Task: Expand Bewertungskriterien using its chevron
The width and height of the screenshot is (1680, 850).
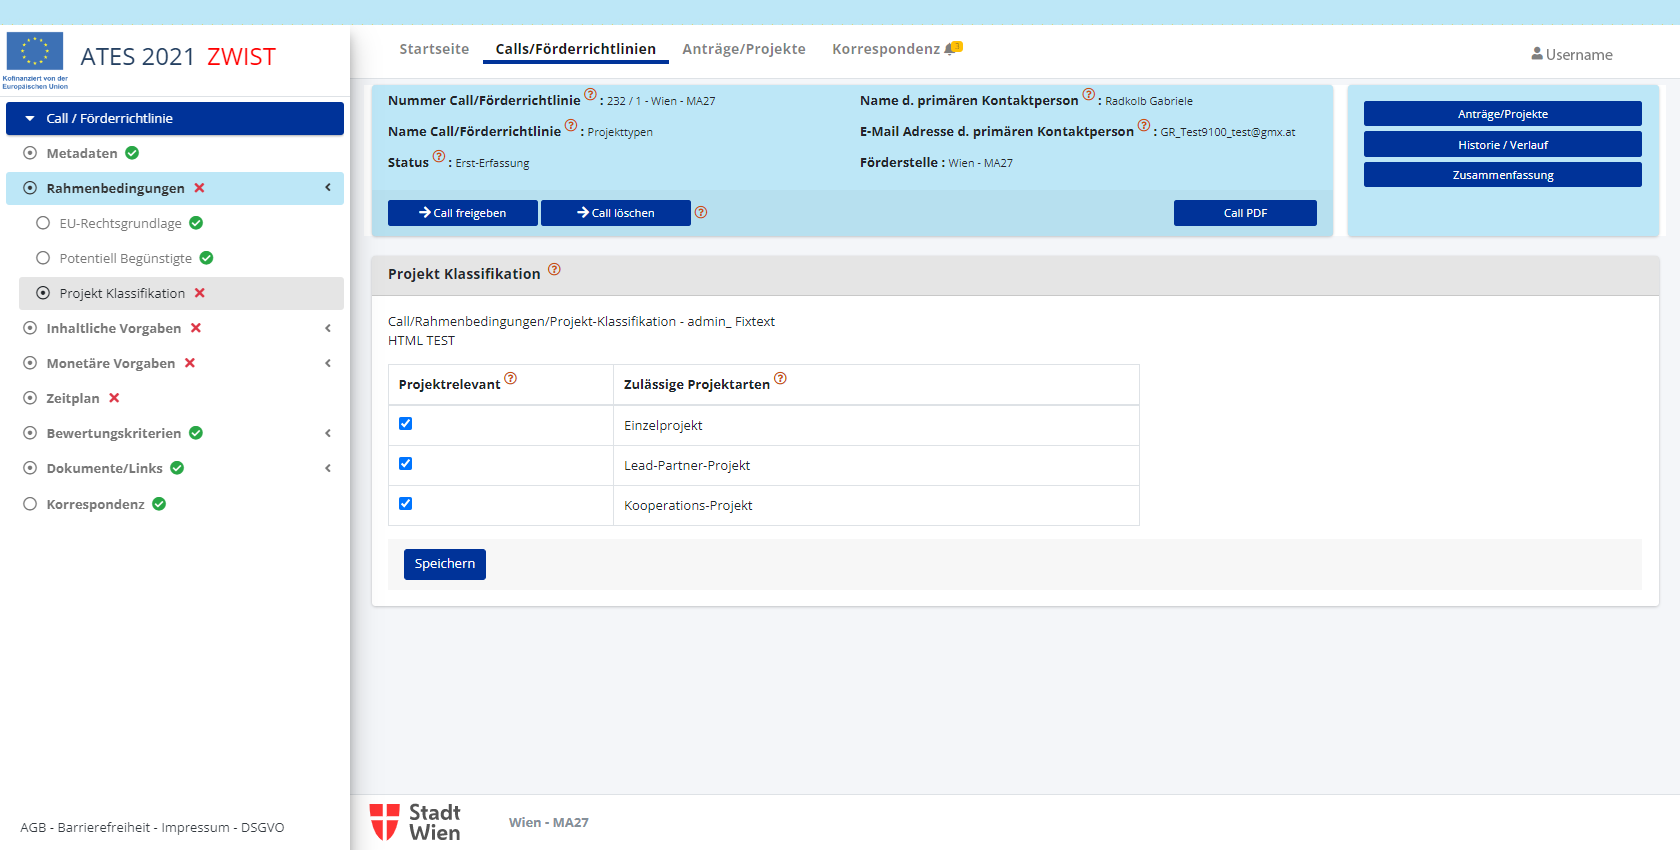Action: (x=328, y=433)
